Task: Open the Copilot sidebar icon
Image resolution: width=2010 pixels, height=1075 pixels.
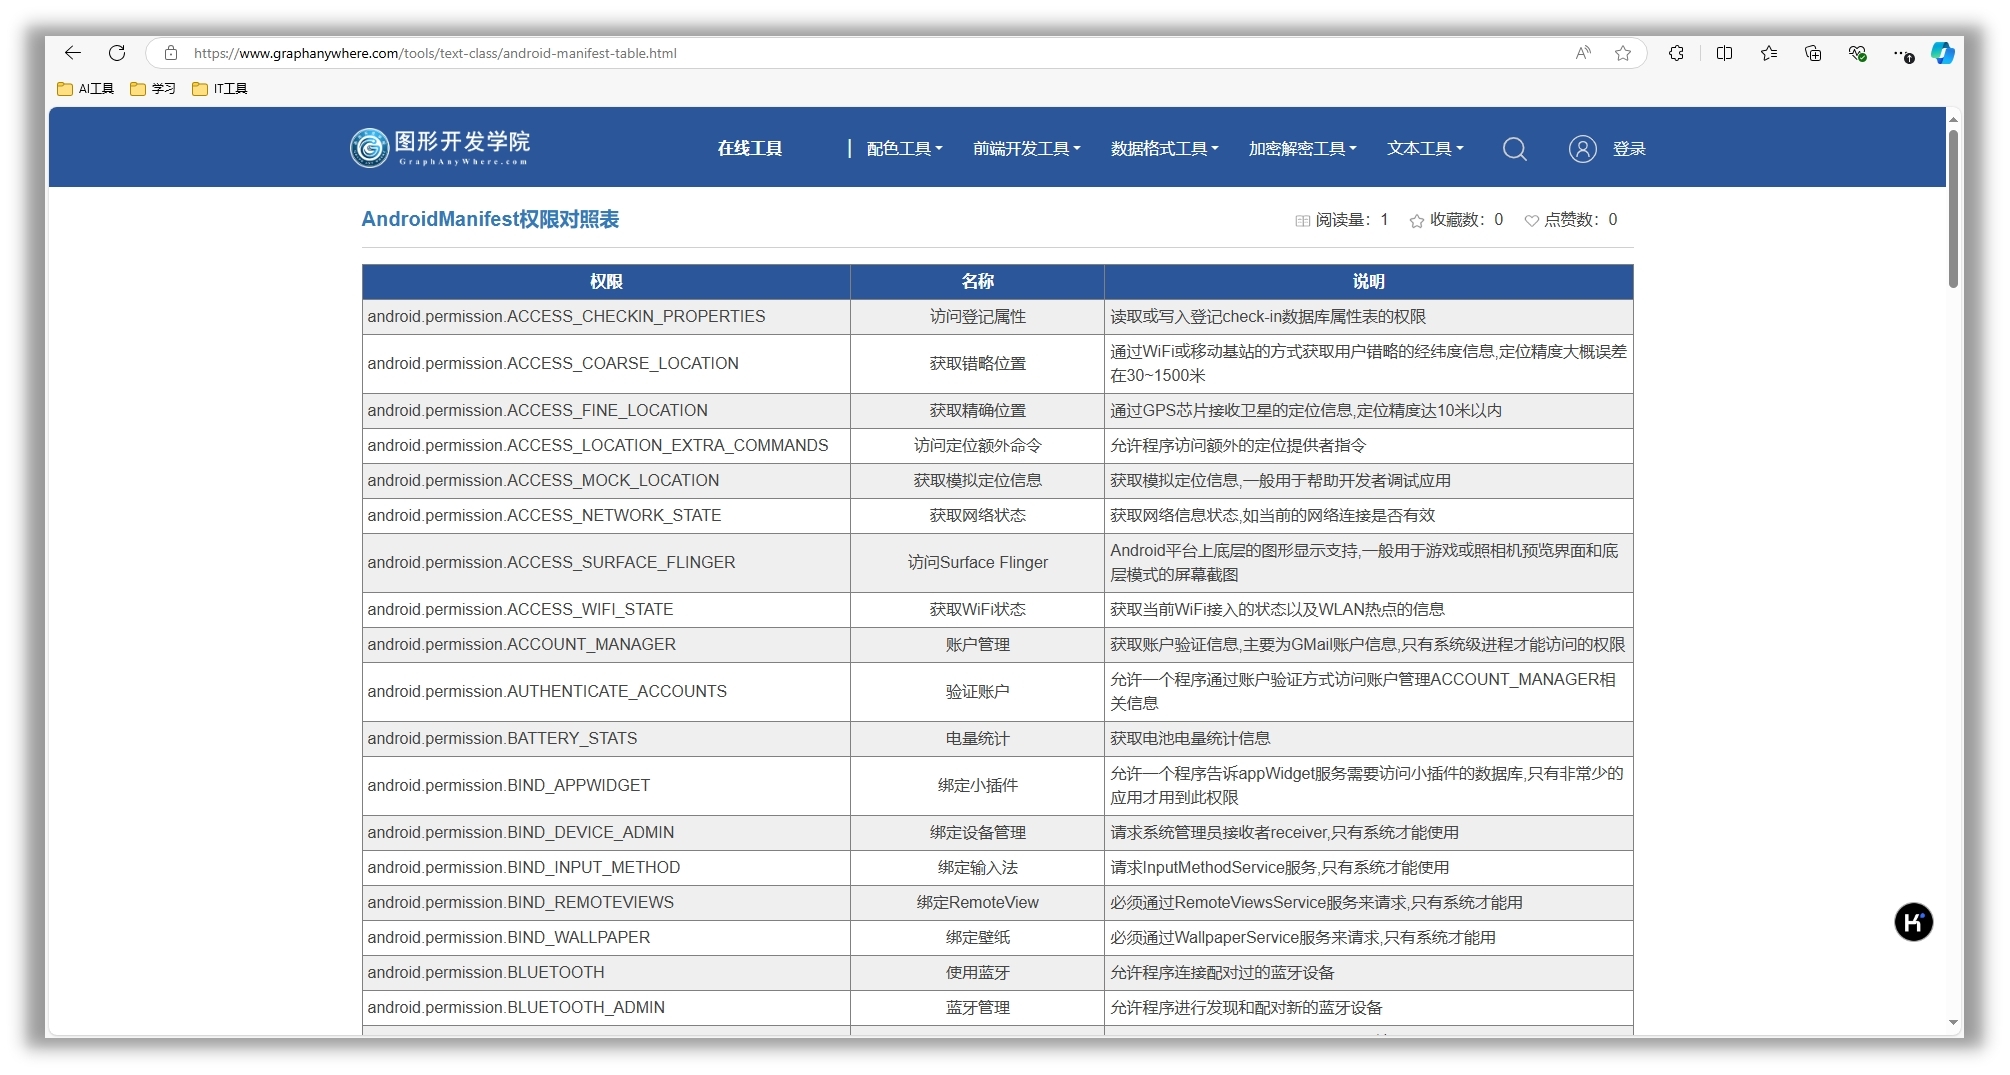Action: pos(1943,53)
